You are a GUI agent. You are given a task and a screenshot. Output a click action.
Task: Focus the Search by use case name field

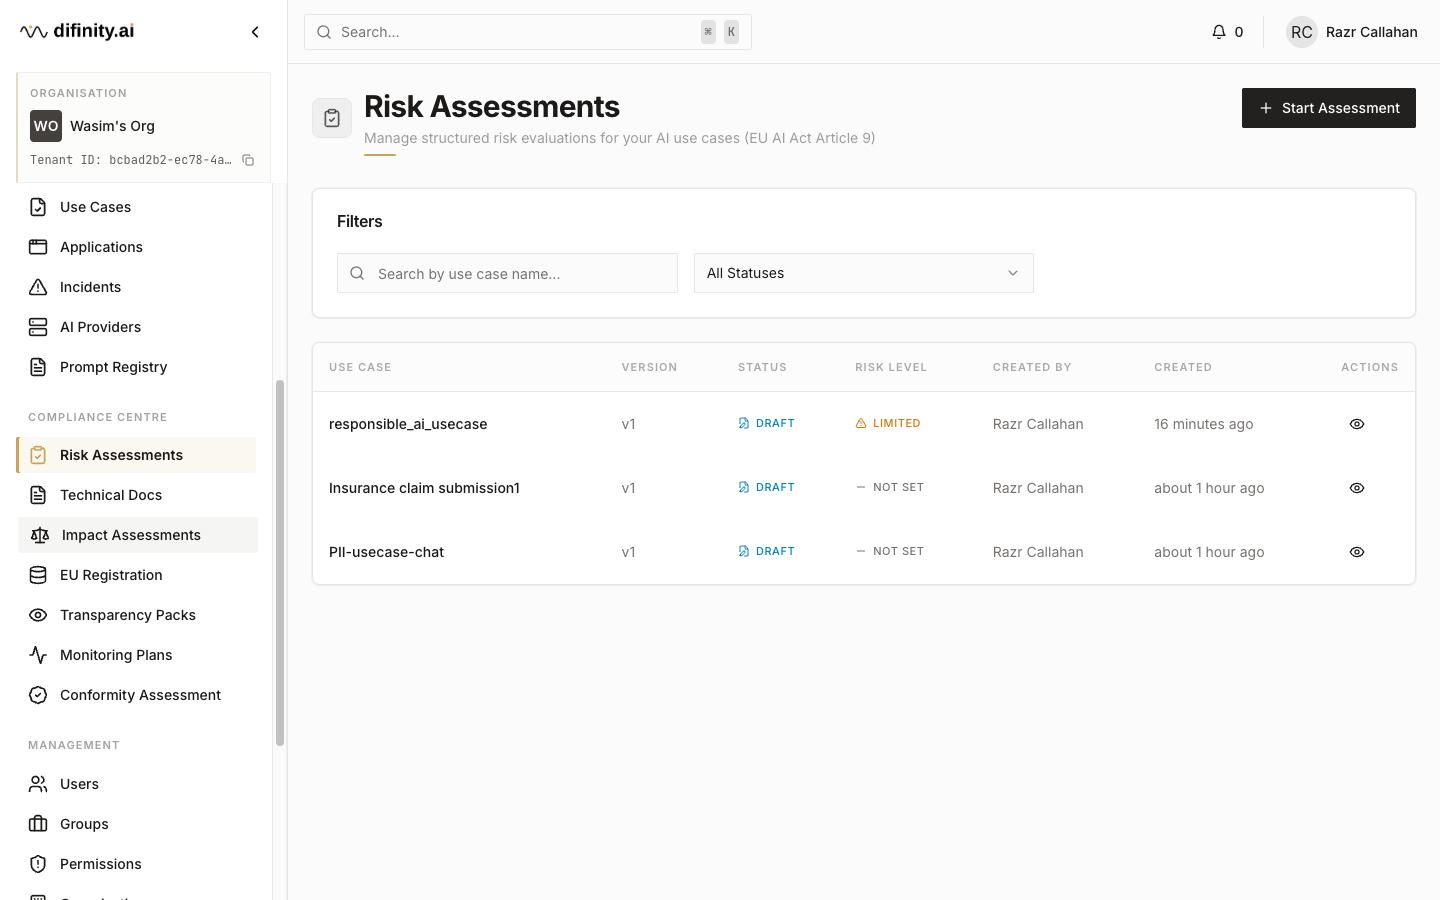(508, 273)
